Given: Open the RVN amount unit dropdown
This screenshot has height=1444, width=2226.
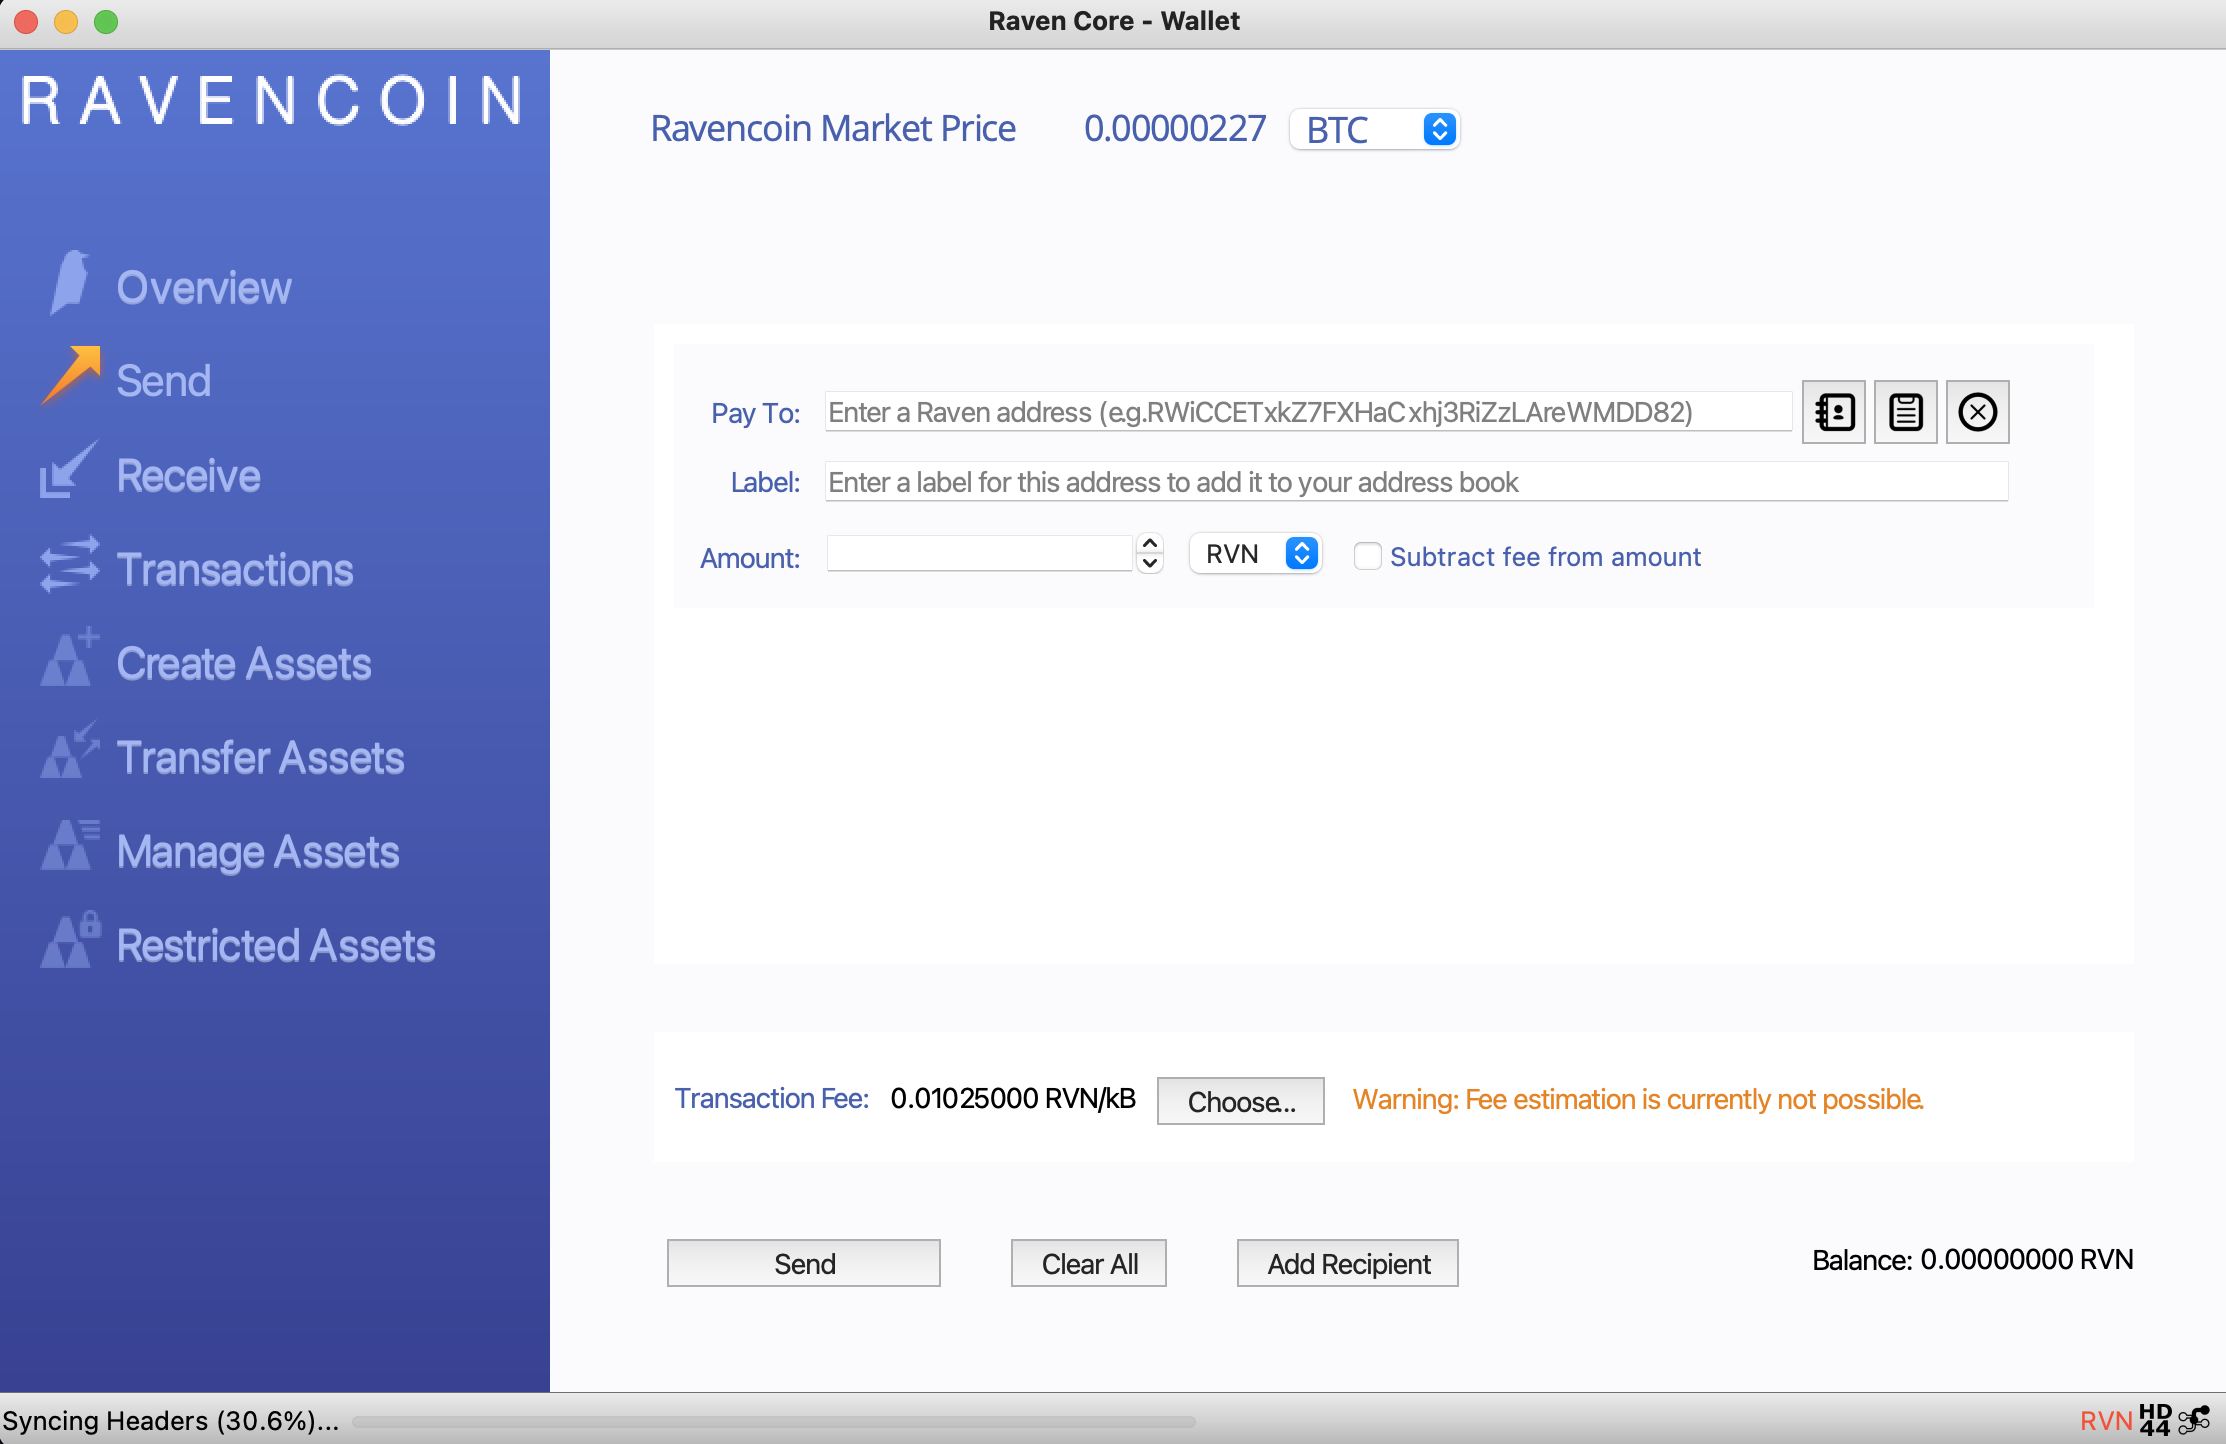Looking at the screenshot, I should [1256, 554].
